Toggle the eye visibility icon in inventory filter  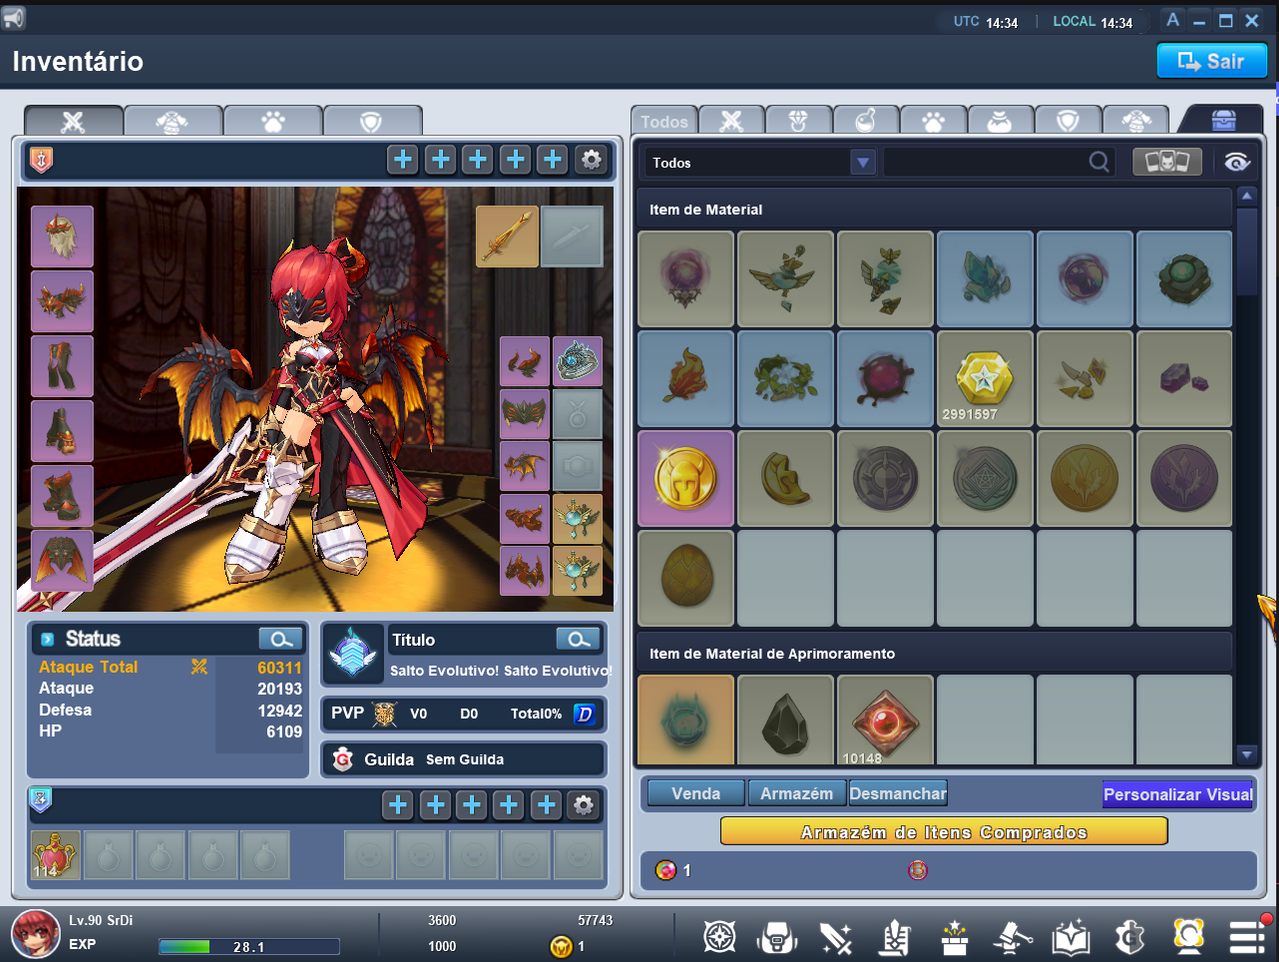(1237, 162)
